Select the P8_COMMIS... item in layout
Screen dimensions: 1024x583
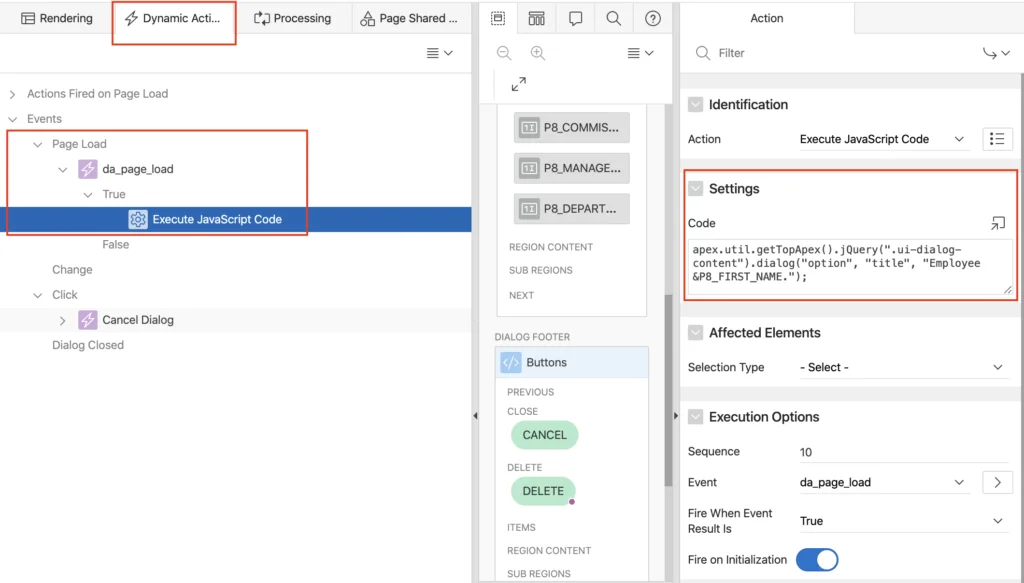571,127
